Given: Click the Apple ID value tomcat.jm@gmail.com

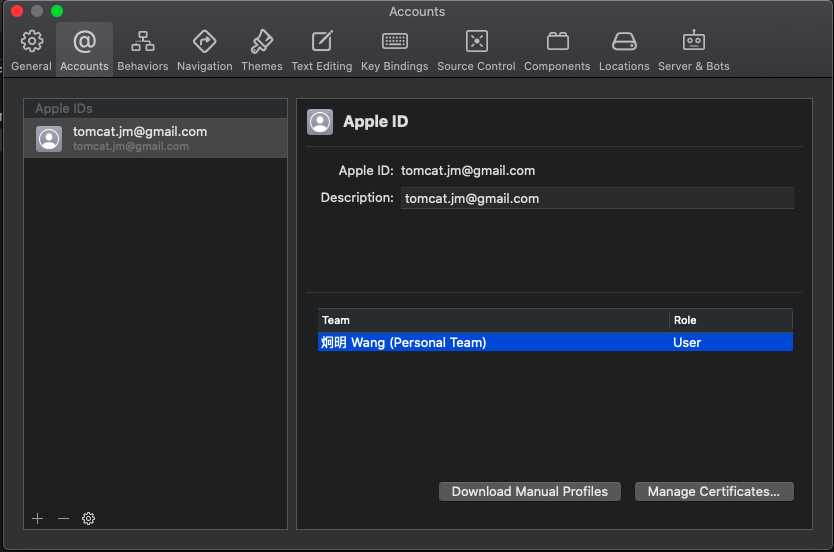Looking at the screenshot, I should [x=468, y=171].
